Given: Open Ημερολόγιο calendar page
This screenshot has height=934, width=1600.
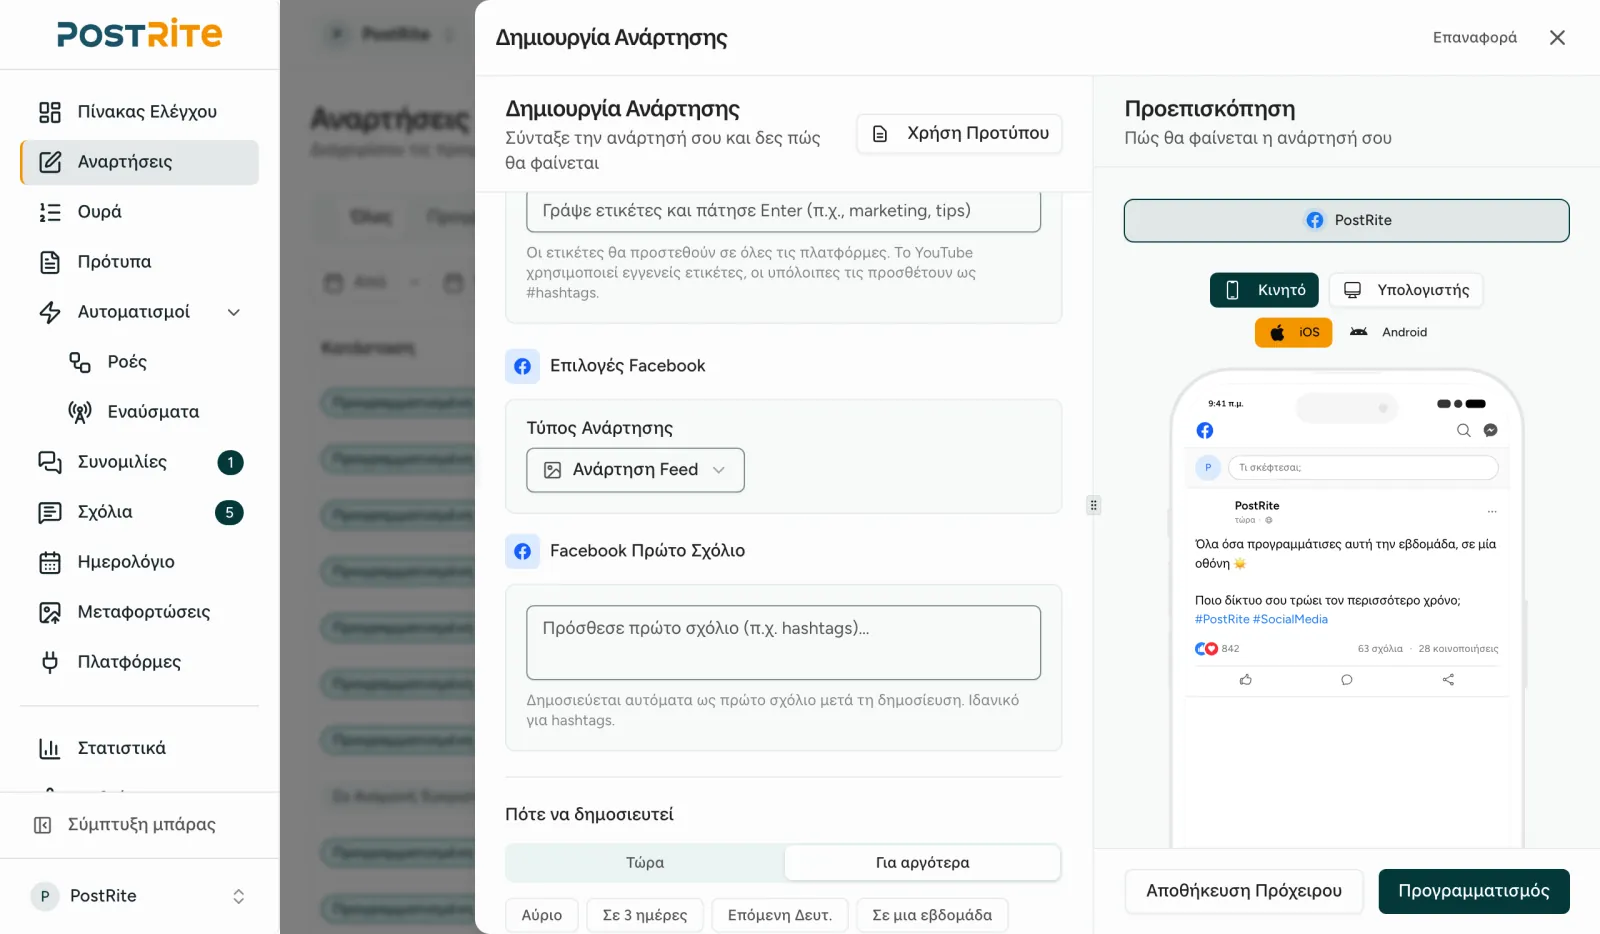Looking at the screenshot, I should [x=139, y=562].
